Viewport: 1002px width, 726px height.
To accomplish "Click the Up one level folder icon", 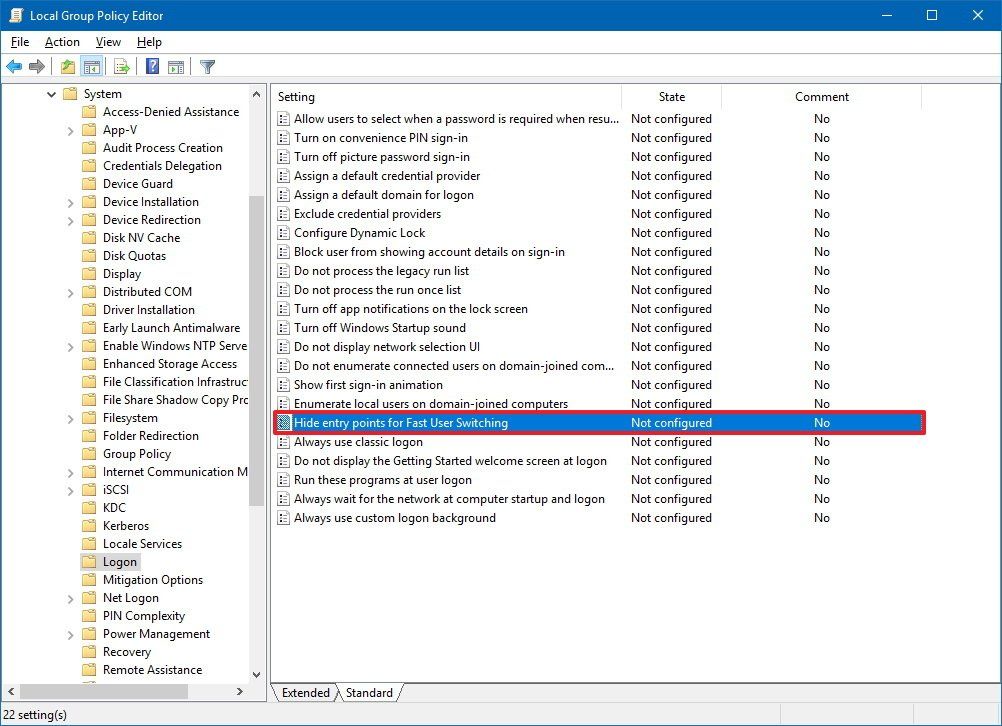I will [x=66, y=66].
